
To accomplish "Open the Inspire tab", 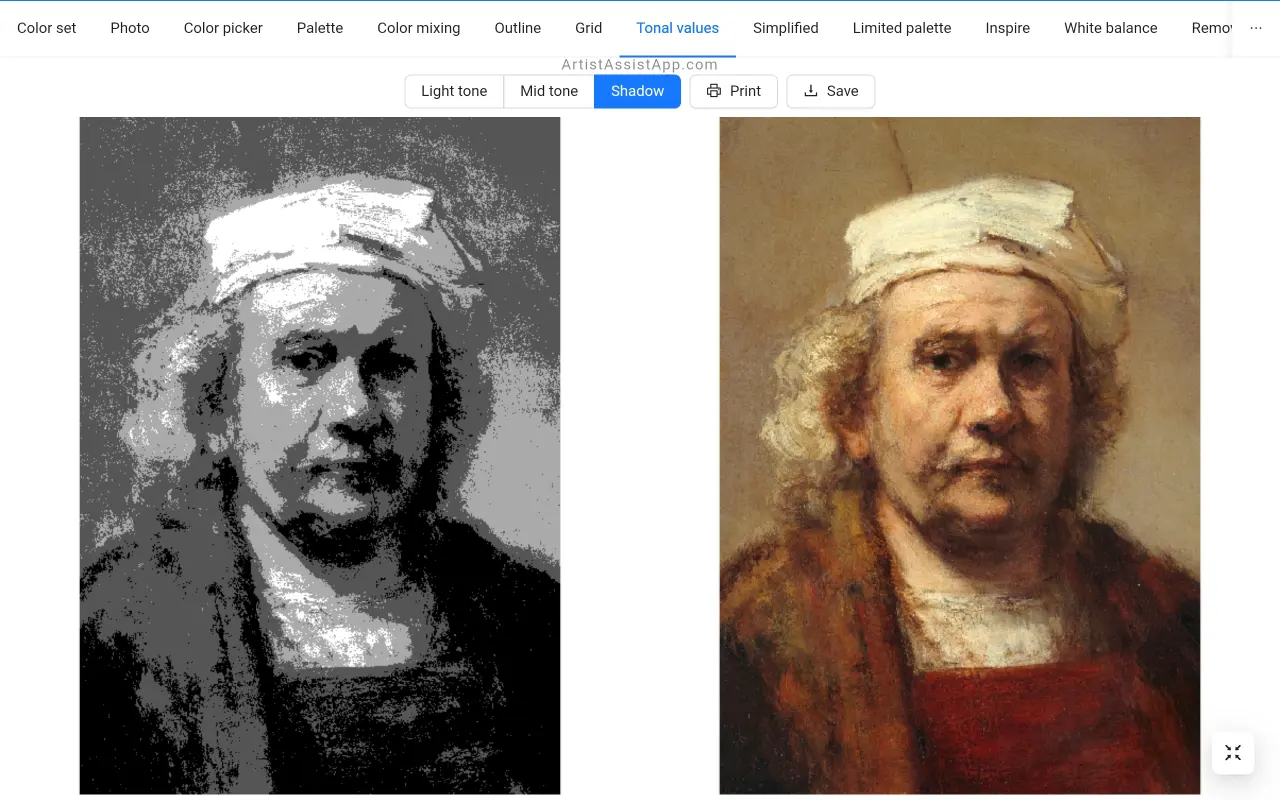I will pos(1008,28).
